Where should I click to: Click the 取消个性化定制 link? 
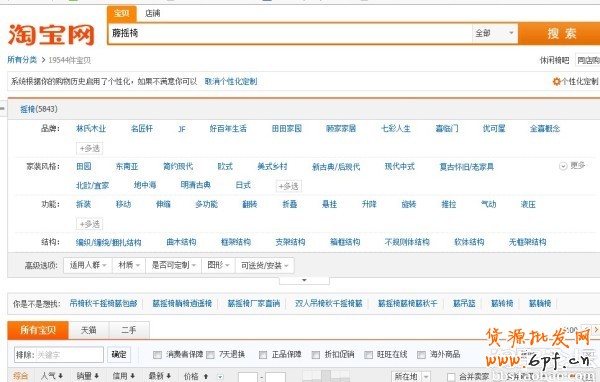[230, 81]
